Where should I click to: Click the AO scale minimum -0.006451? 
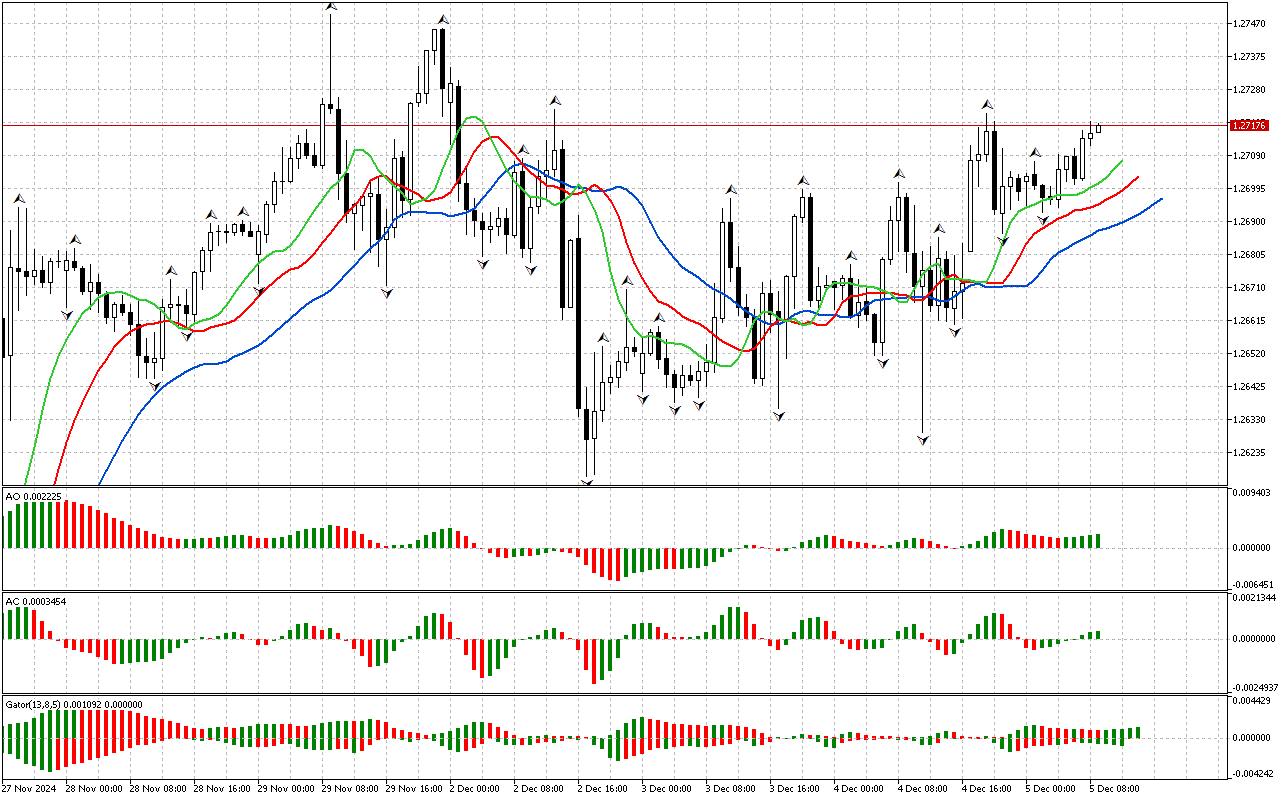pyautogui.click(x=1252, y=584)
